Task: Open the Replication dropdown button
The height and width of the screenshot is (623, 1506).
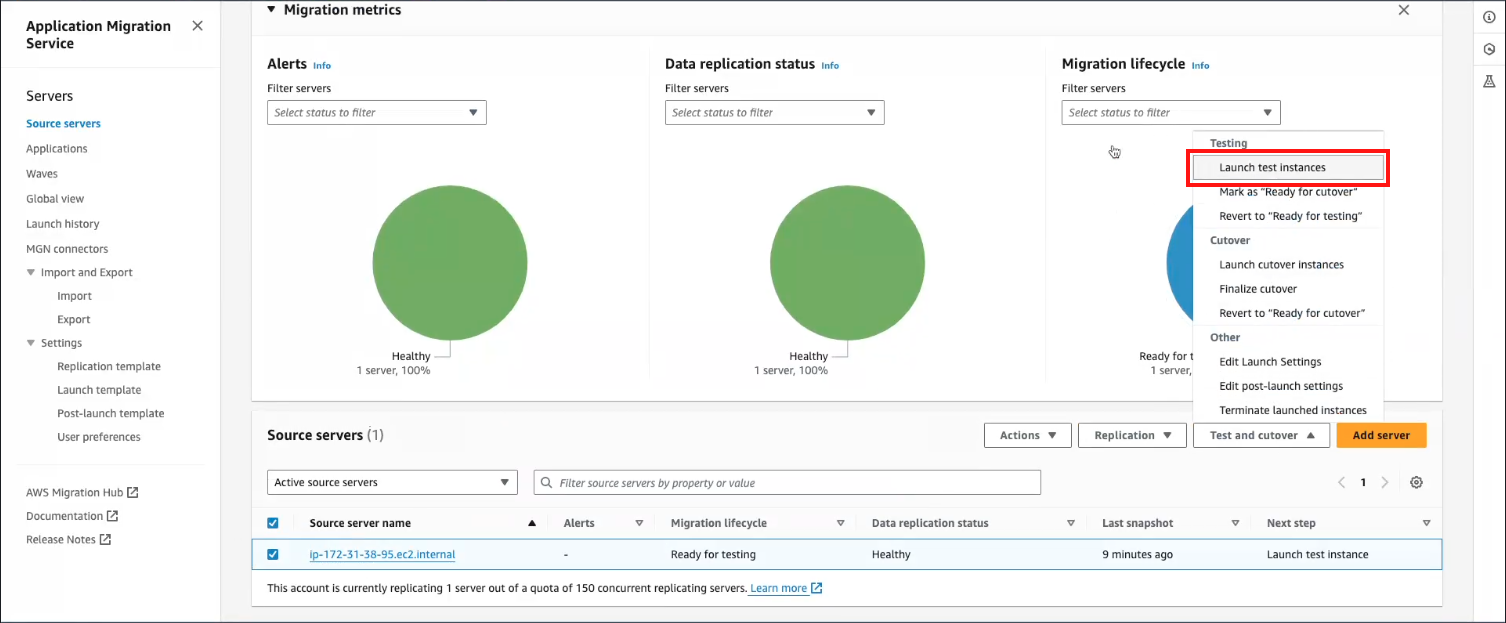Action: pyautogui.click(x=1132, y=435)
